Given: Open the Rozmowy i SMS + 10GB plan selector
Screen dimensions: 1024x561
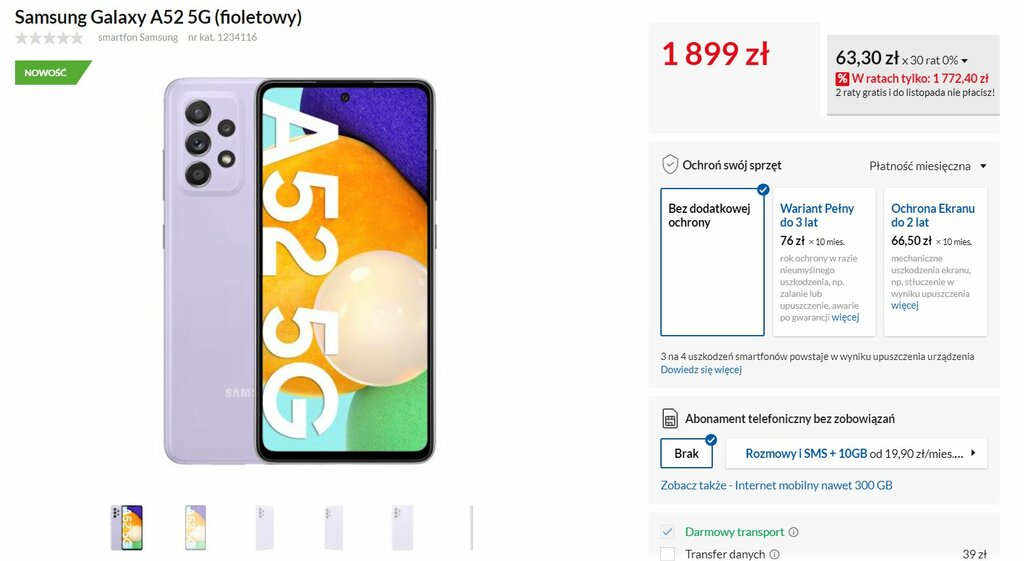Looking at the screenshot, I should point(856,453).
